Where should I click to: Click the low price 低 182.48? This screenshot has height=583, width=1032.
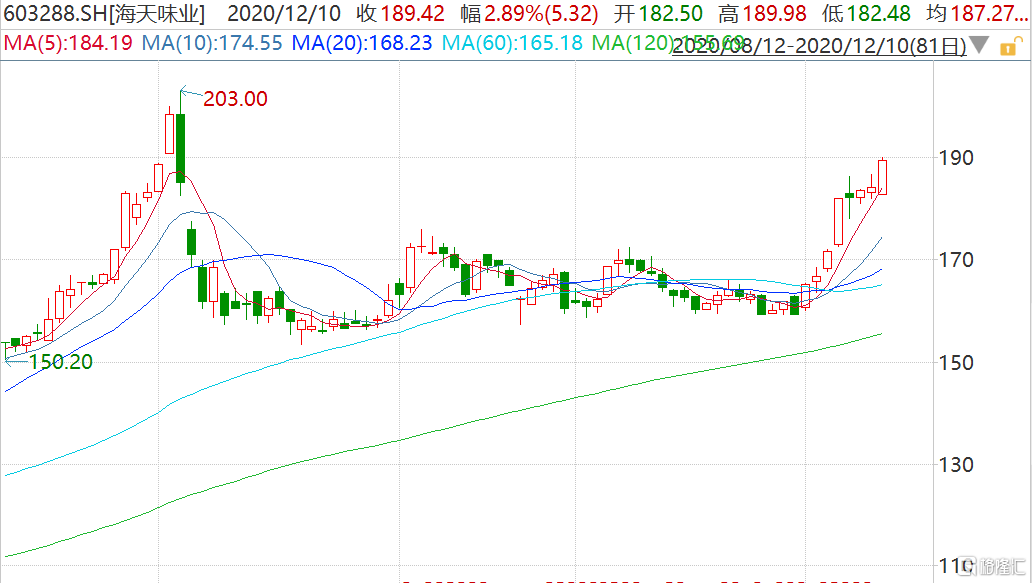coord(866,13)
